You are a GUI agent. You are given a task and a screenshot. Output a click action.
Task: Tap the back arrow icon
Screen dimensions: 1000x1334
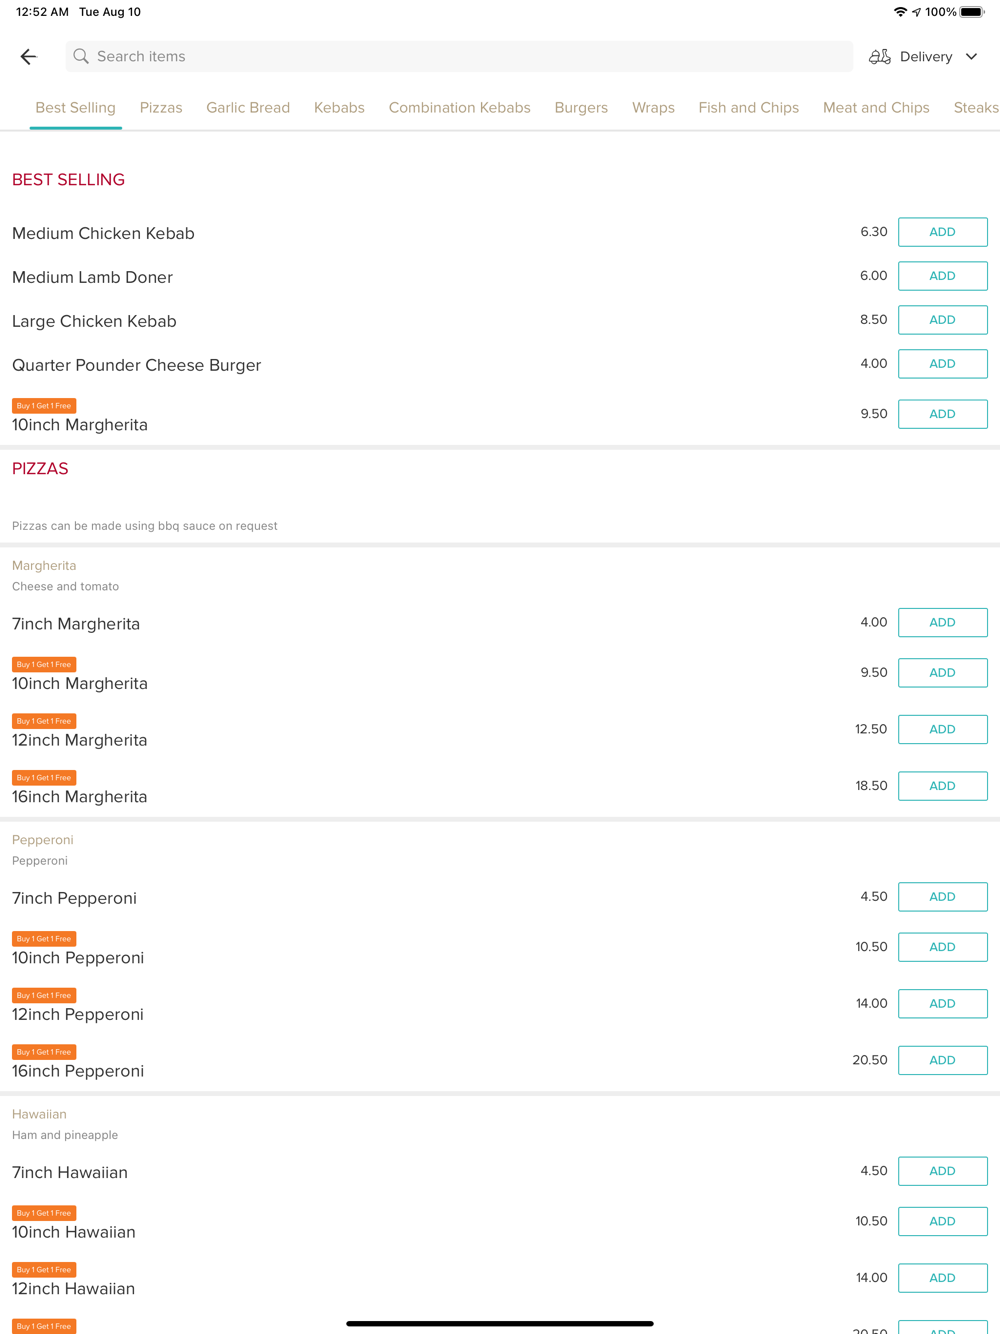(29, 57)
